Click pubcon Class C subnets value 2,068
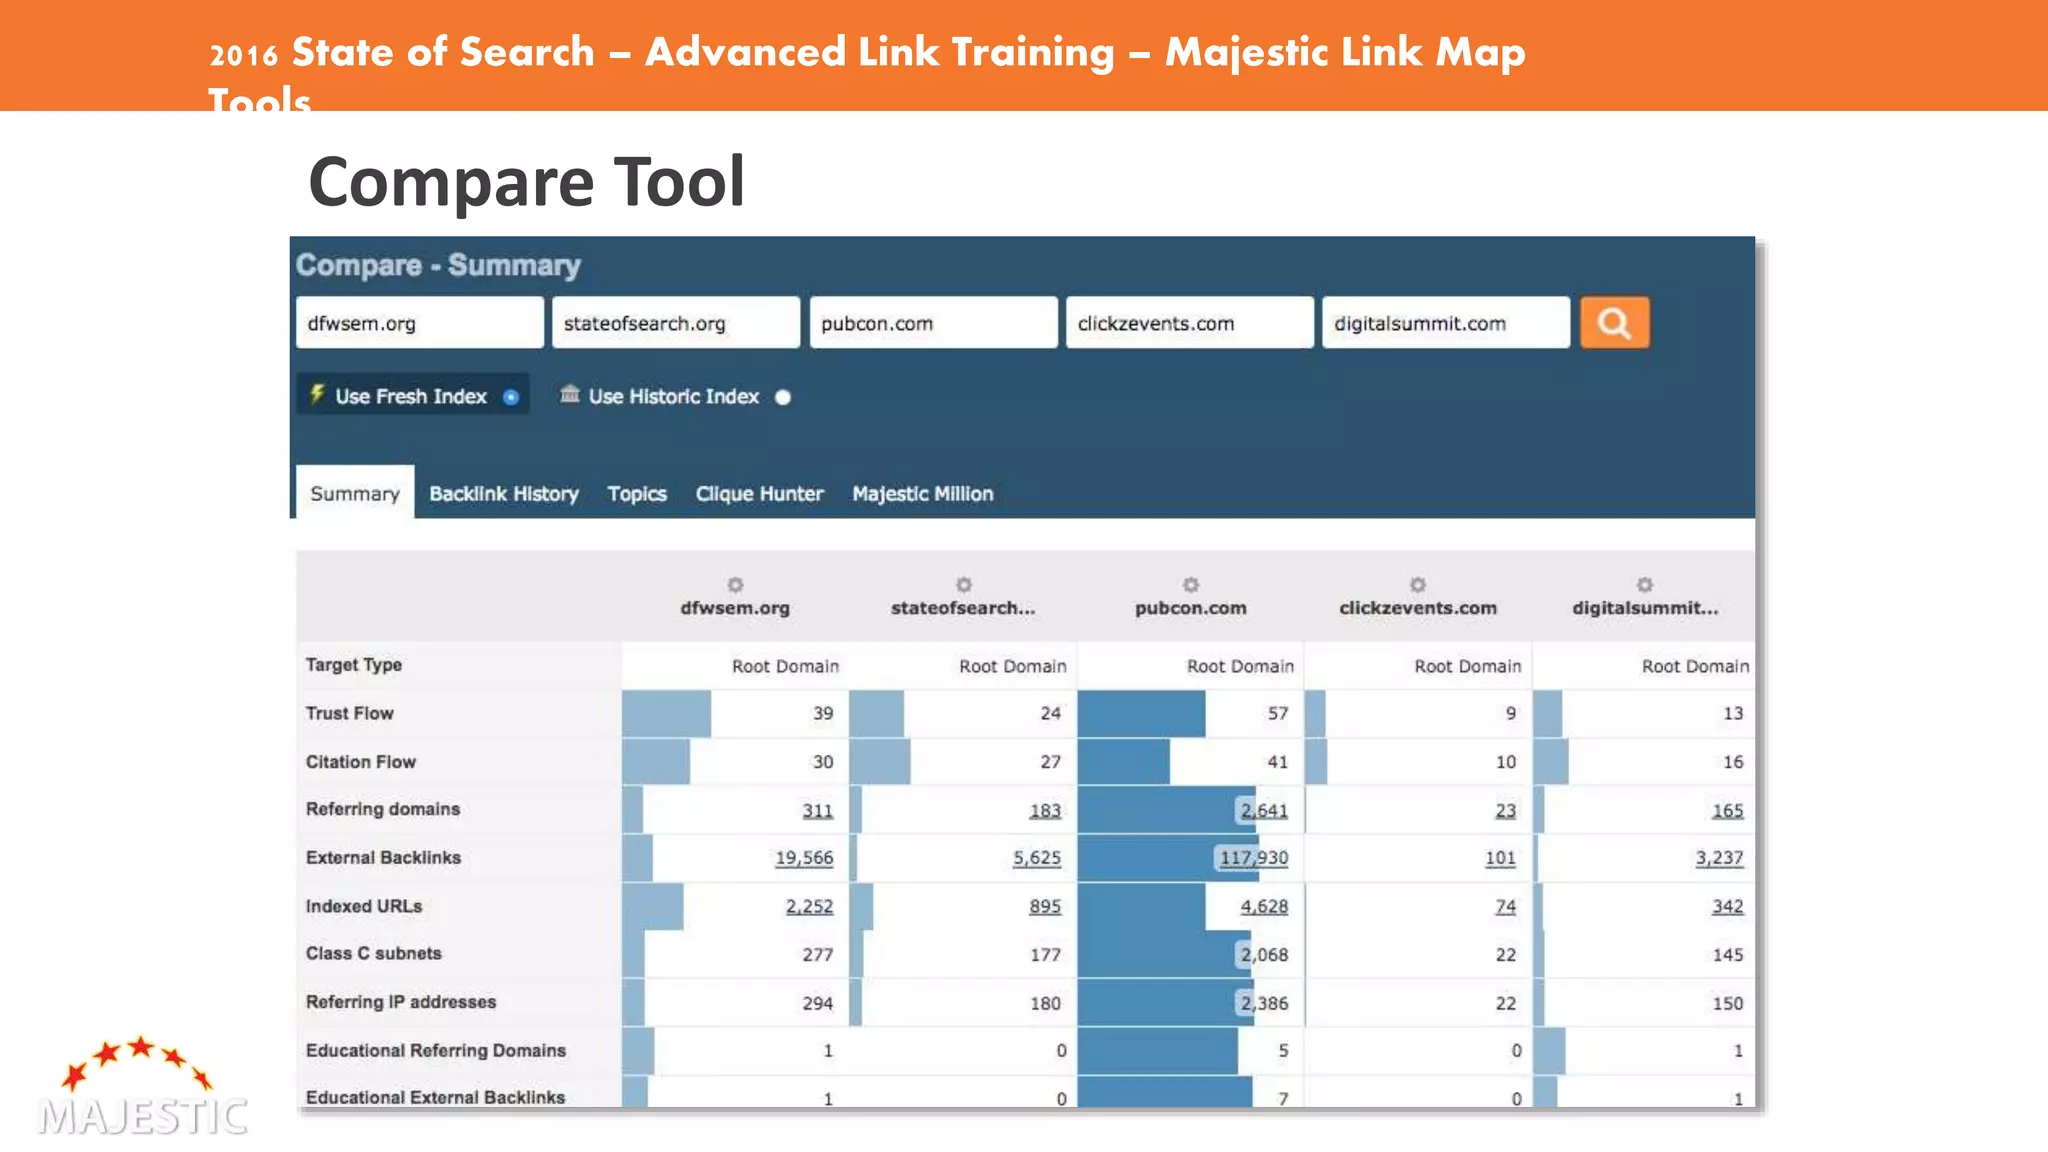The image size is (2048, 1152). (x=1265, y=955)
